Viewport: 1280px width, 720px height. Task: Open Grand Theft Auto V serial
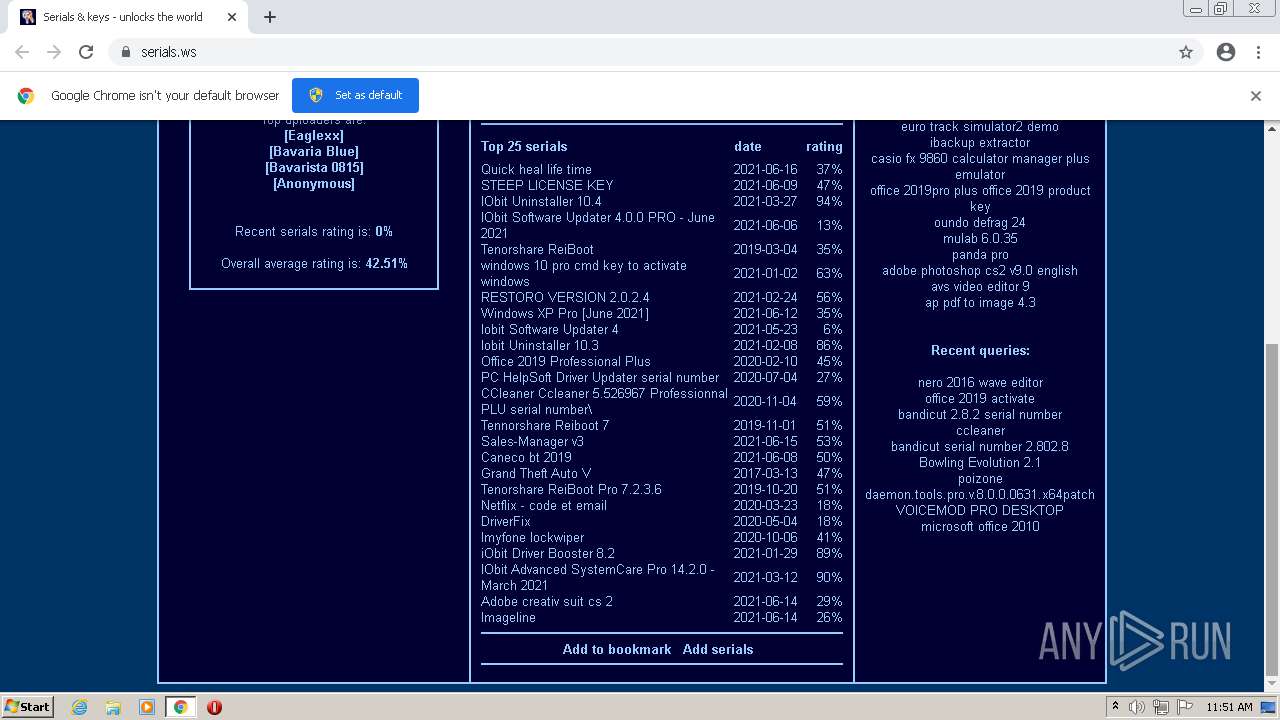[536, 473]
